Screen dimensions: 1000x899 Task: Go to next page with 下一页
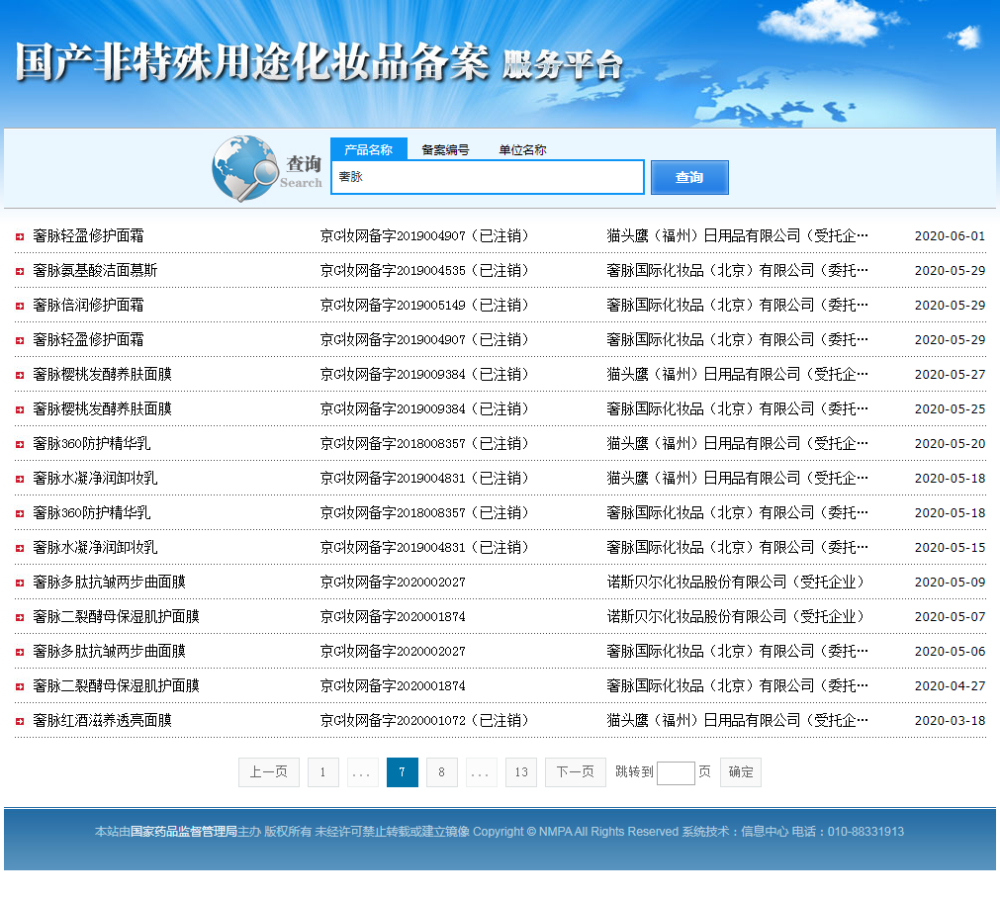(575, 772)
